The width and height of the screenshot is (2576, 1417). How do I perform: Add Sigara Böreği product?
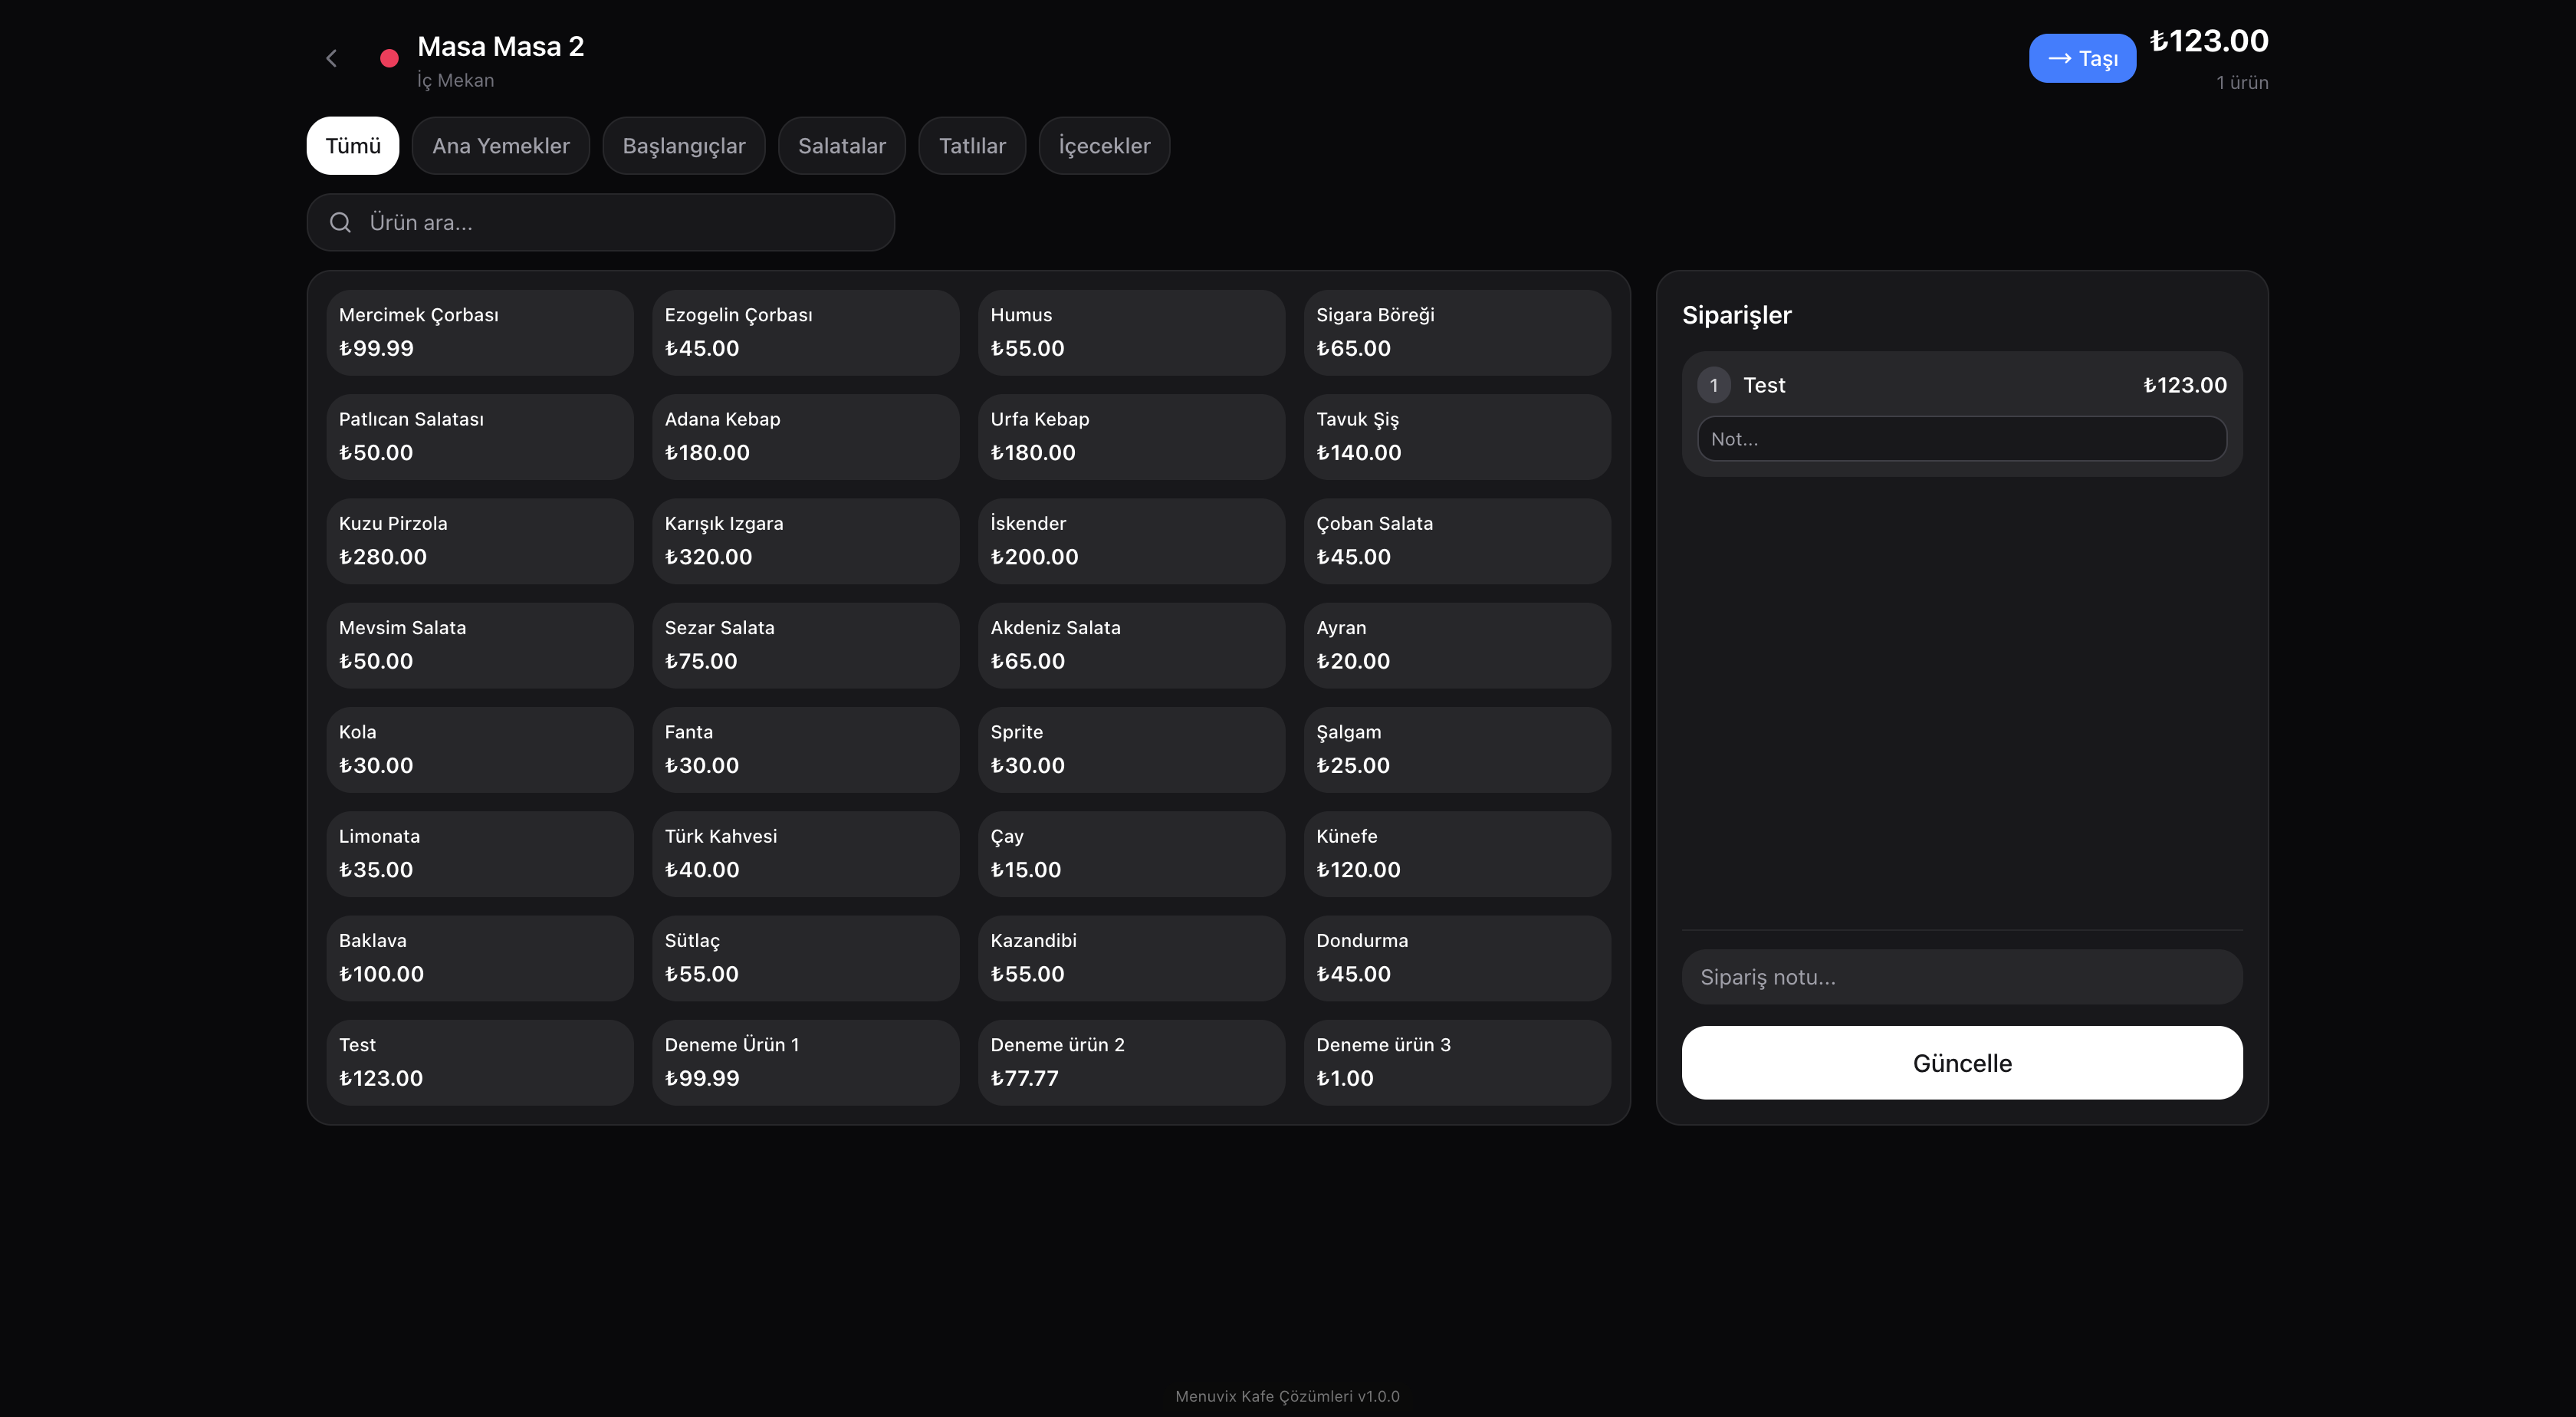1457,333
